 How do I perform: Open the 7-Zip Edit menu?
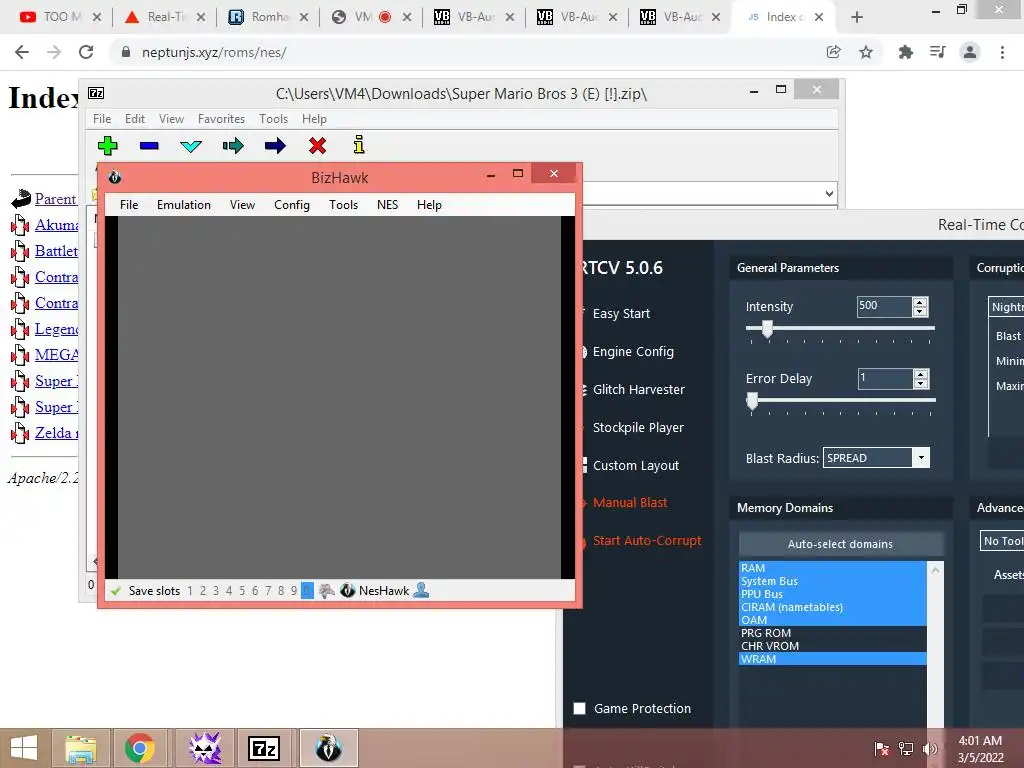point(135,119)
